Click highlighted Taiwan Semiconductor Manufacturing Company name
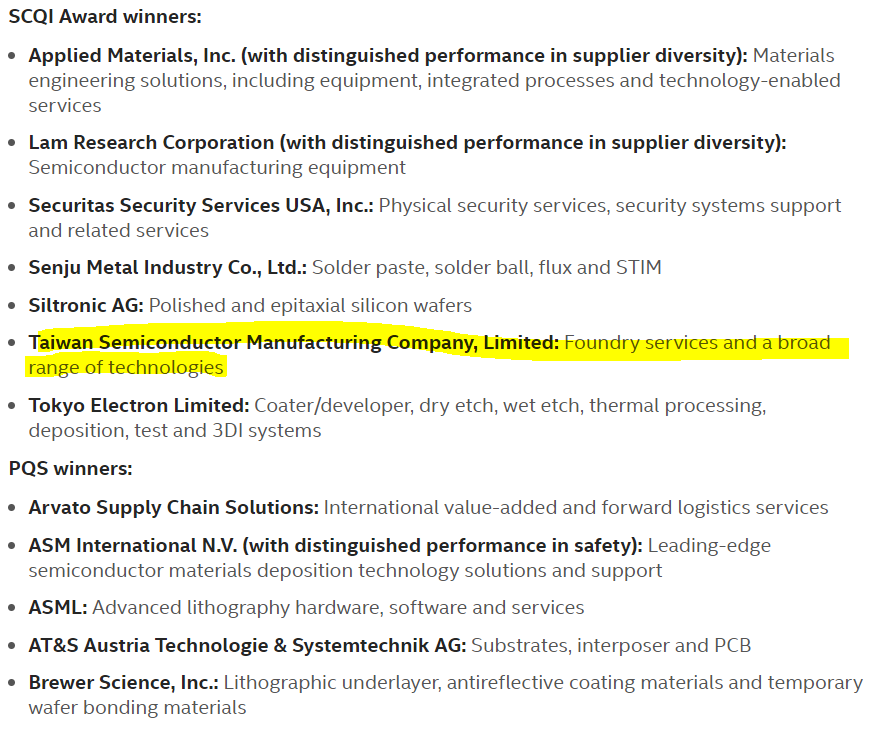Image resolution: width=881 pixels, height=736 pixels. point(293,343)
